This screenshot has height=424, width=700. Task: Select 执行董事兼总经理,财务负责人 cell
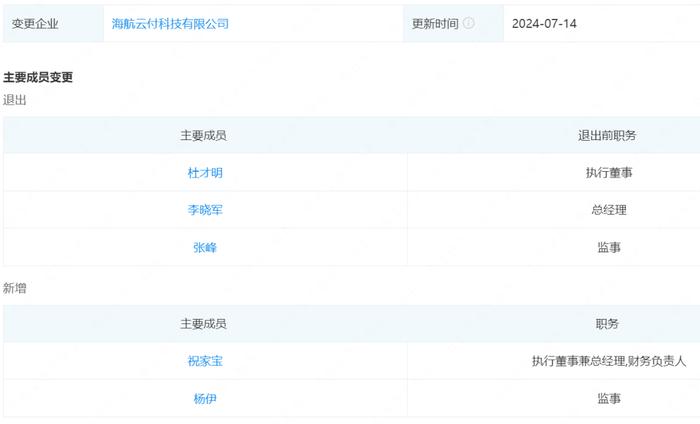point(609,361)
